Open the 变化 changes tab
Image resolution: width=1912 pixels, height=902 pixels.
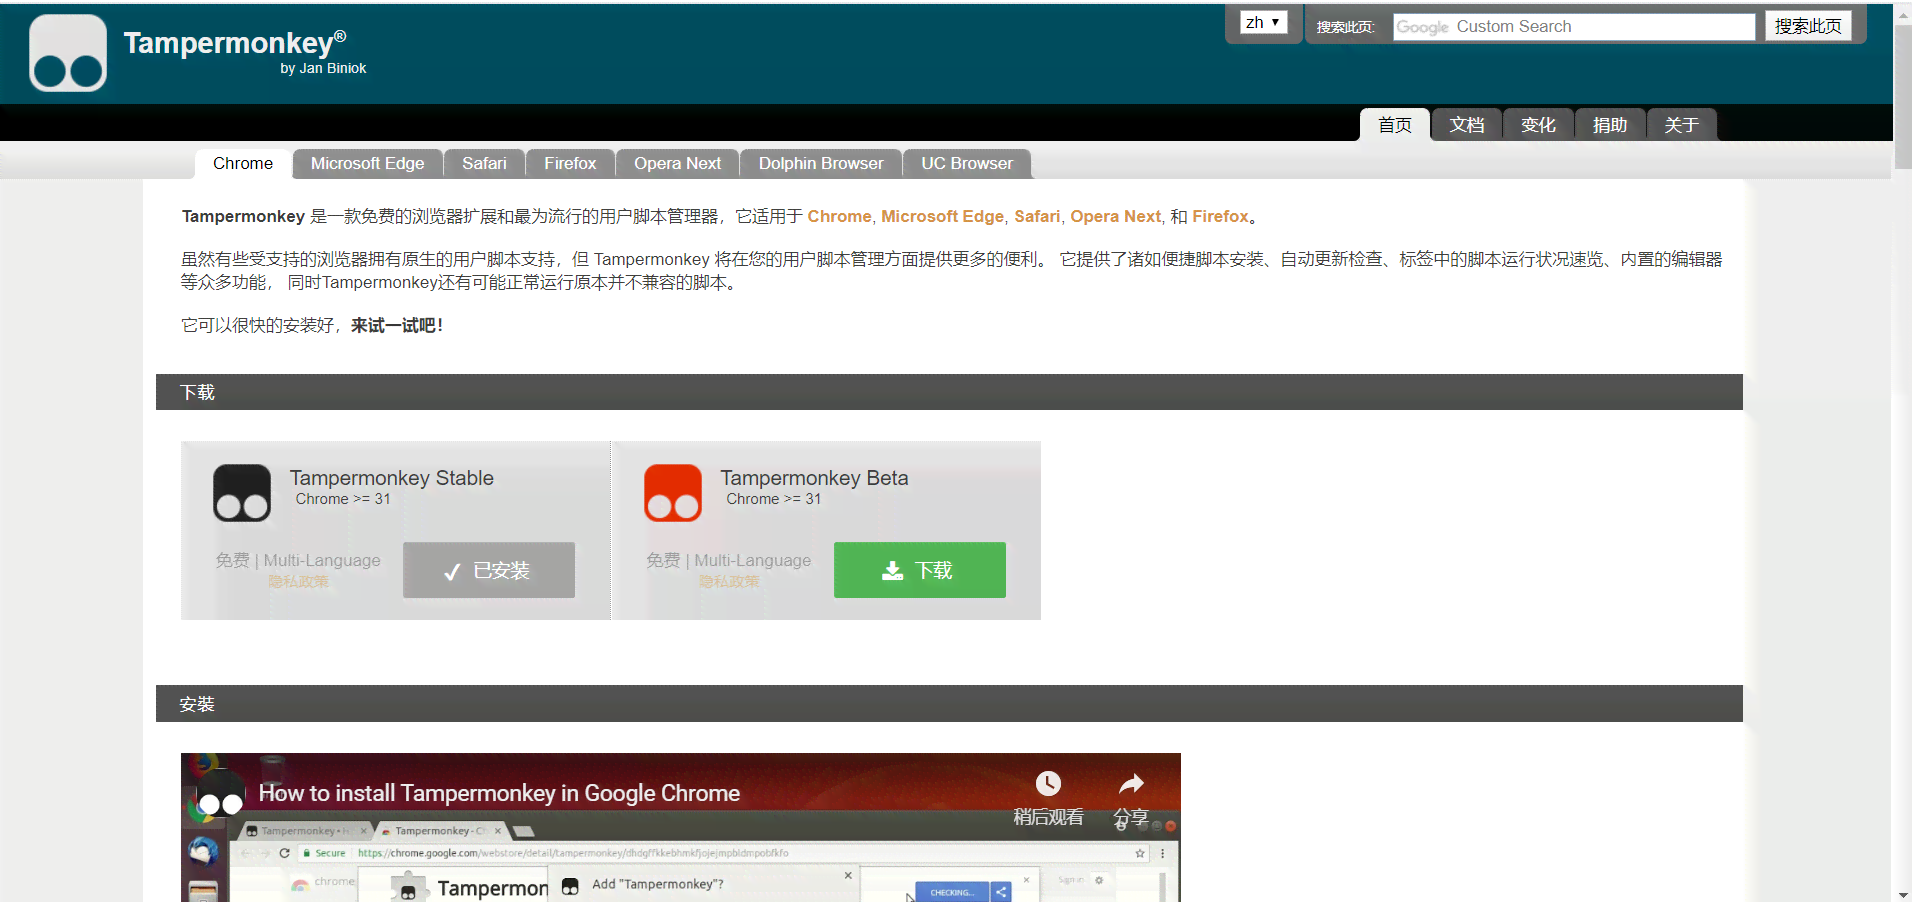pyautogui.click(x=1538, y=125)
